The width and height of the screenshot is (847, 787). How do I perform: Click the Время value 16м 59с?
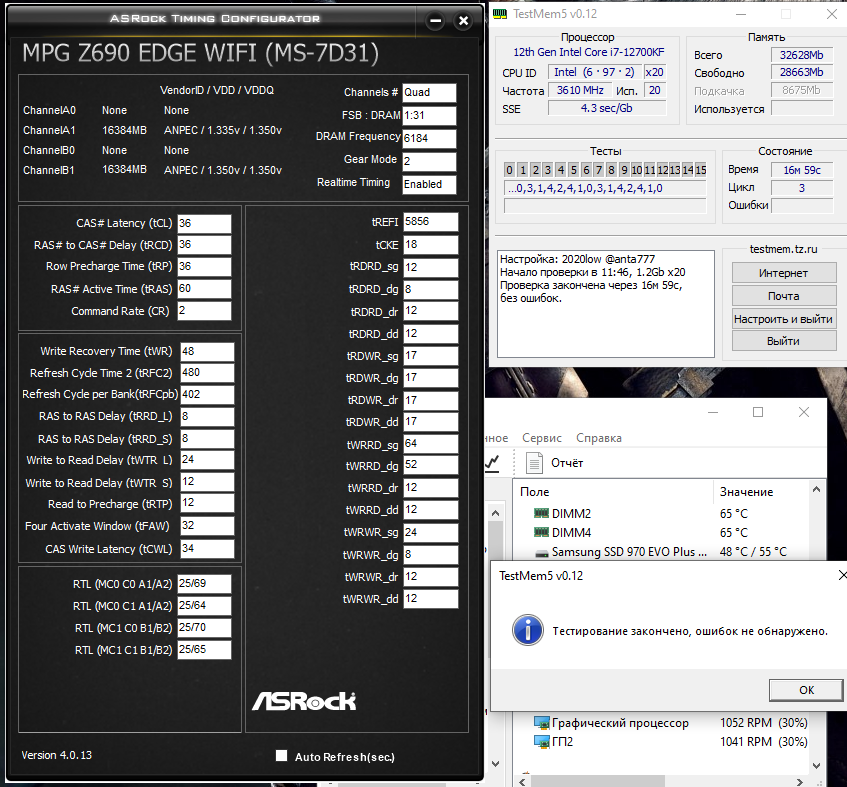(802, 170)
